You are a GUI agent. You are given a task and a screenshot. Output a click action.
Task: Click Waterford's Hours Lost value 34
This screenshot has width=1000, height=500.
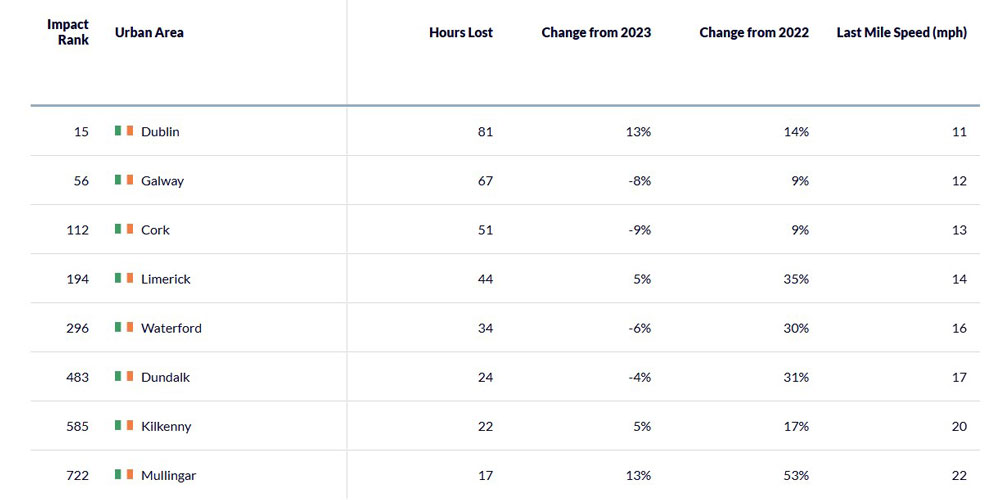485,327
